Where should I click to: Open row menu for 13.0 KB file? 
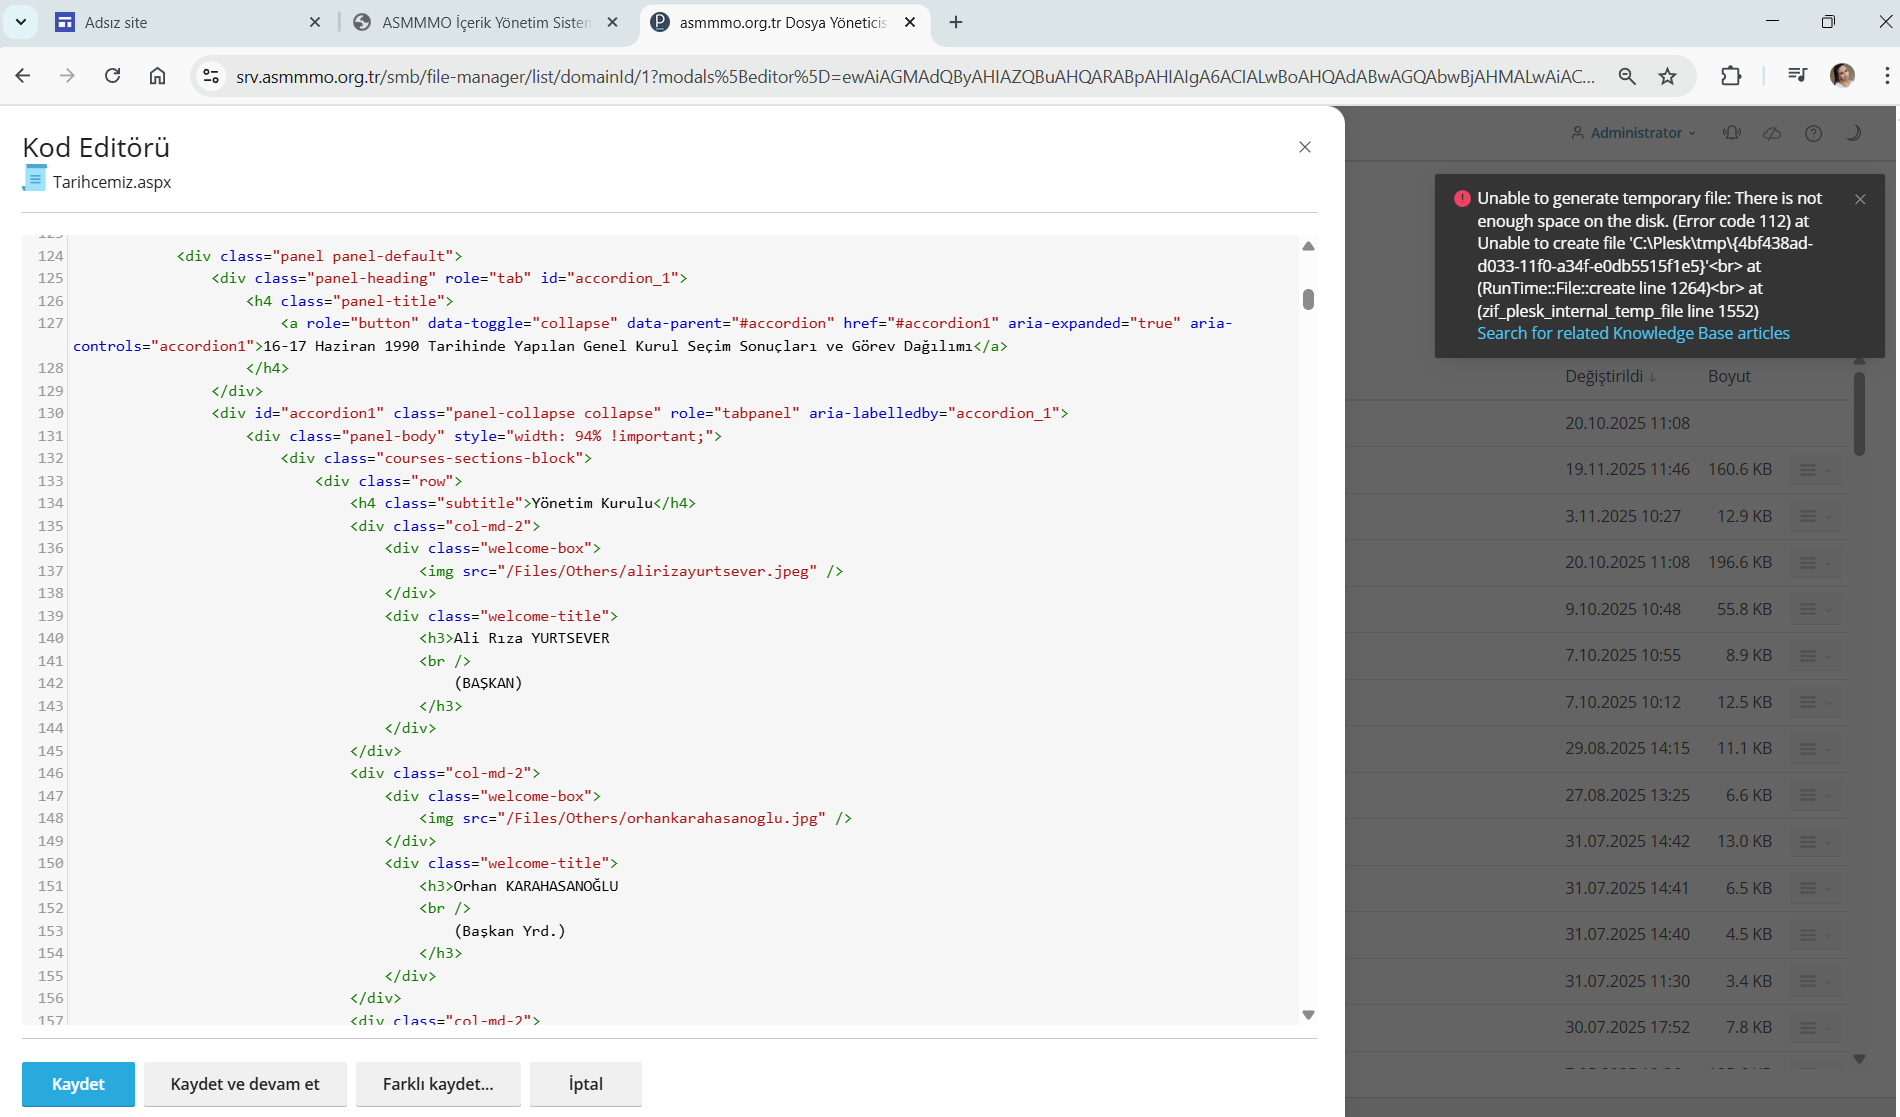1815,842
